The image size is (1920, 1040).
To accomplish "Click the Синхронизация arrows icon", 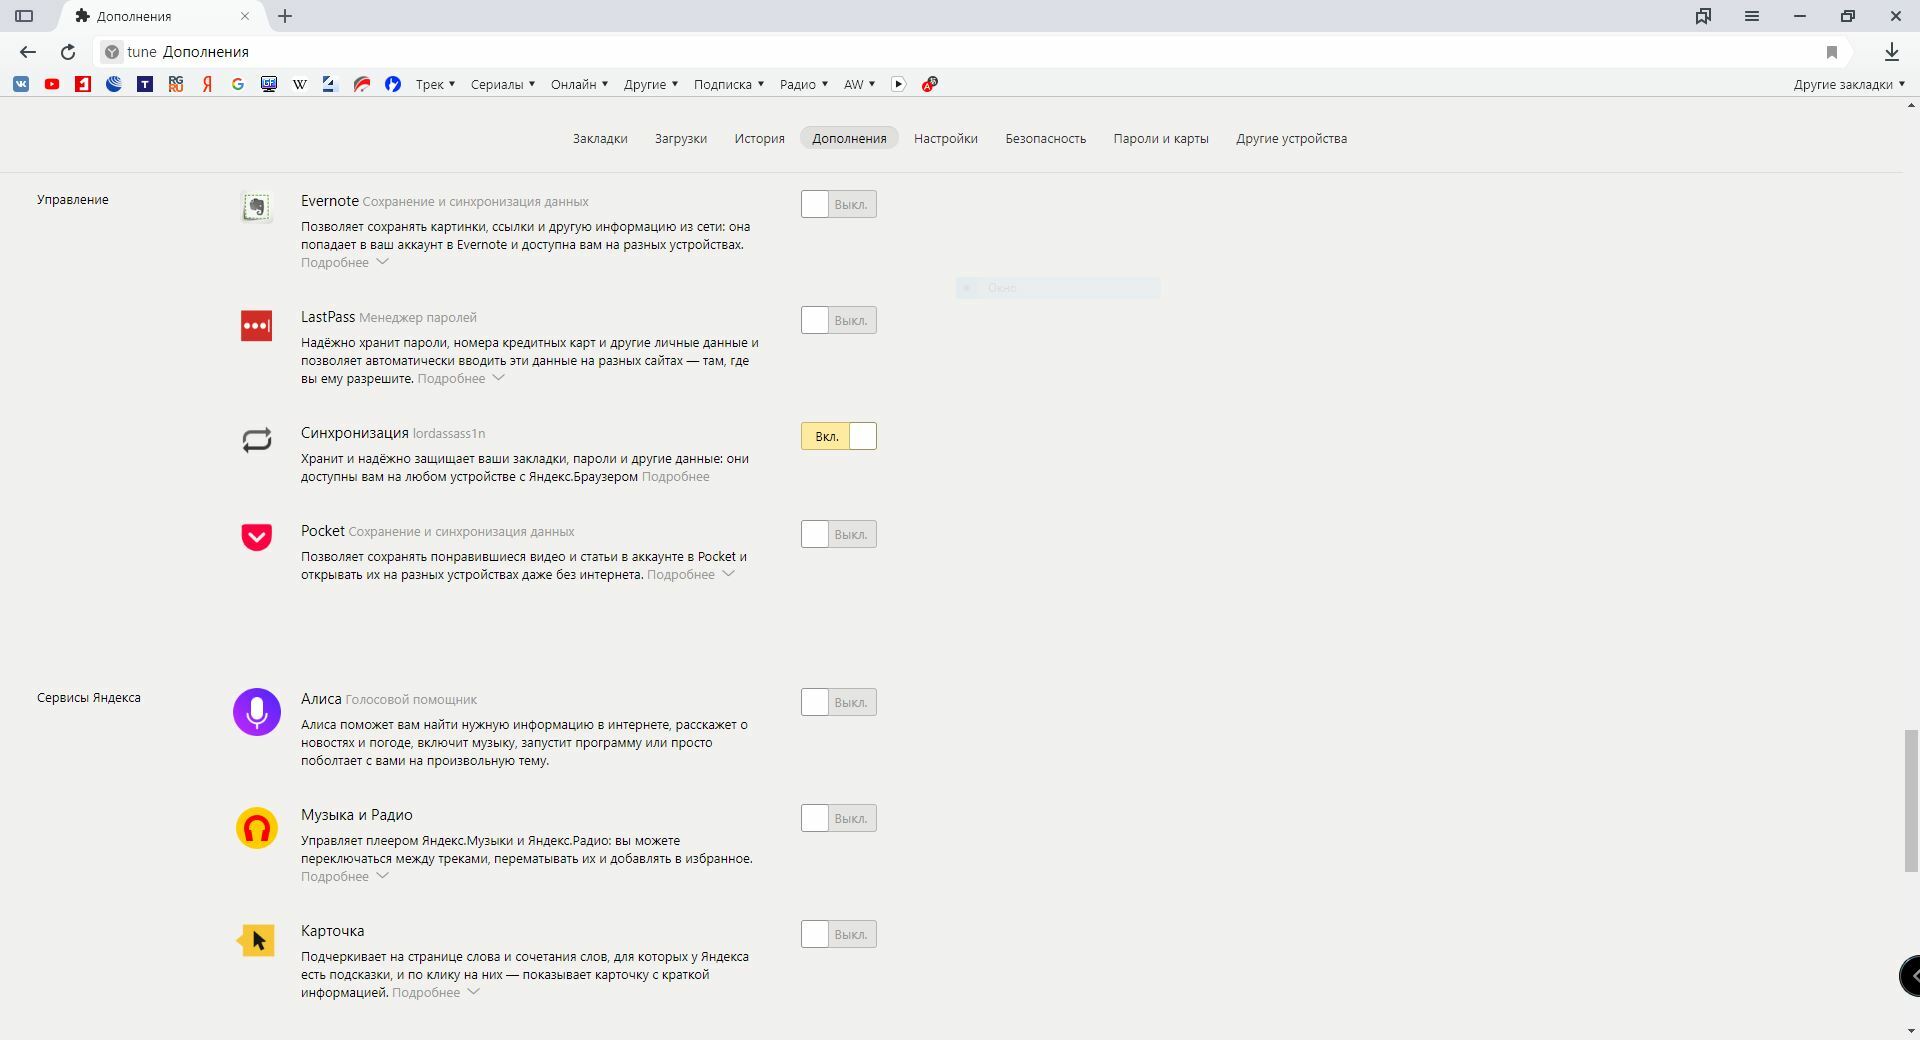I will [x=257, y=440].
